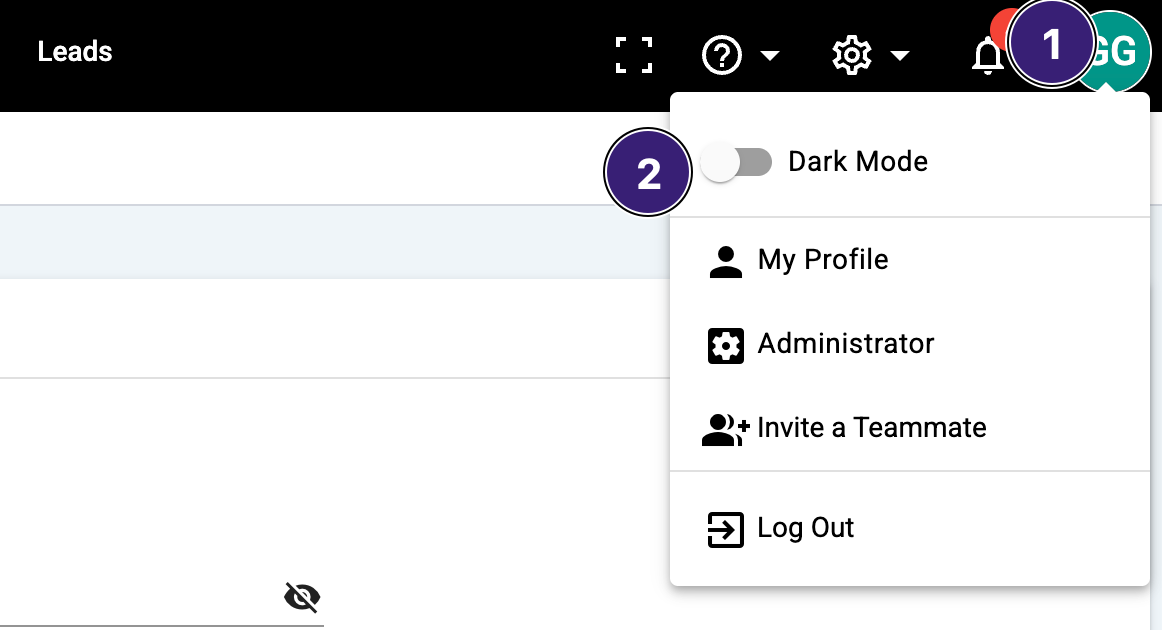Viewport: 1162px width, 630px height.
Task: Click the settings gear icon
Action: [x=851, y=55]
